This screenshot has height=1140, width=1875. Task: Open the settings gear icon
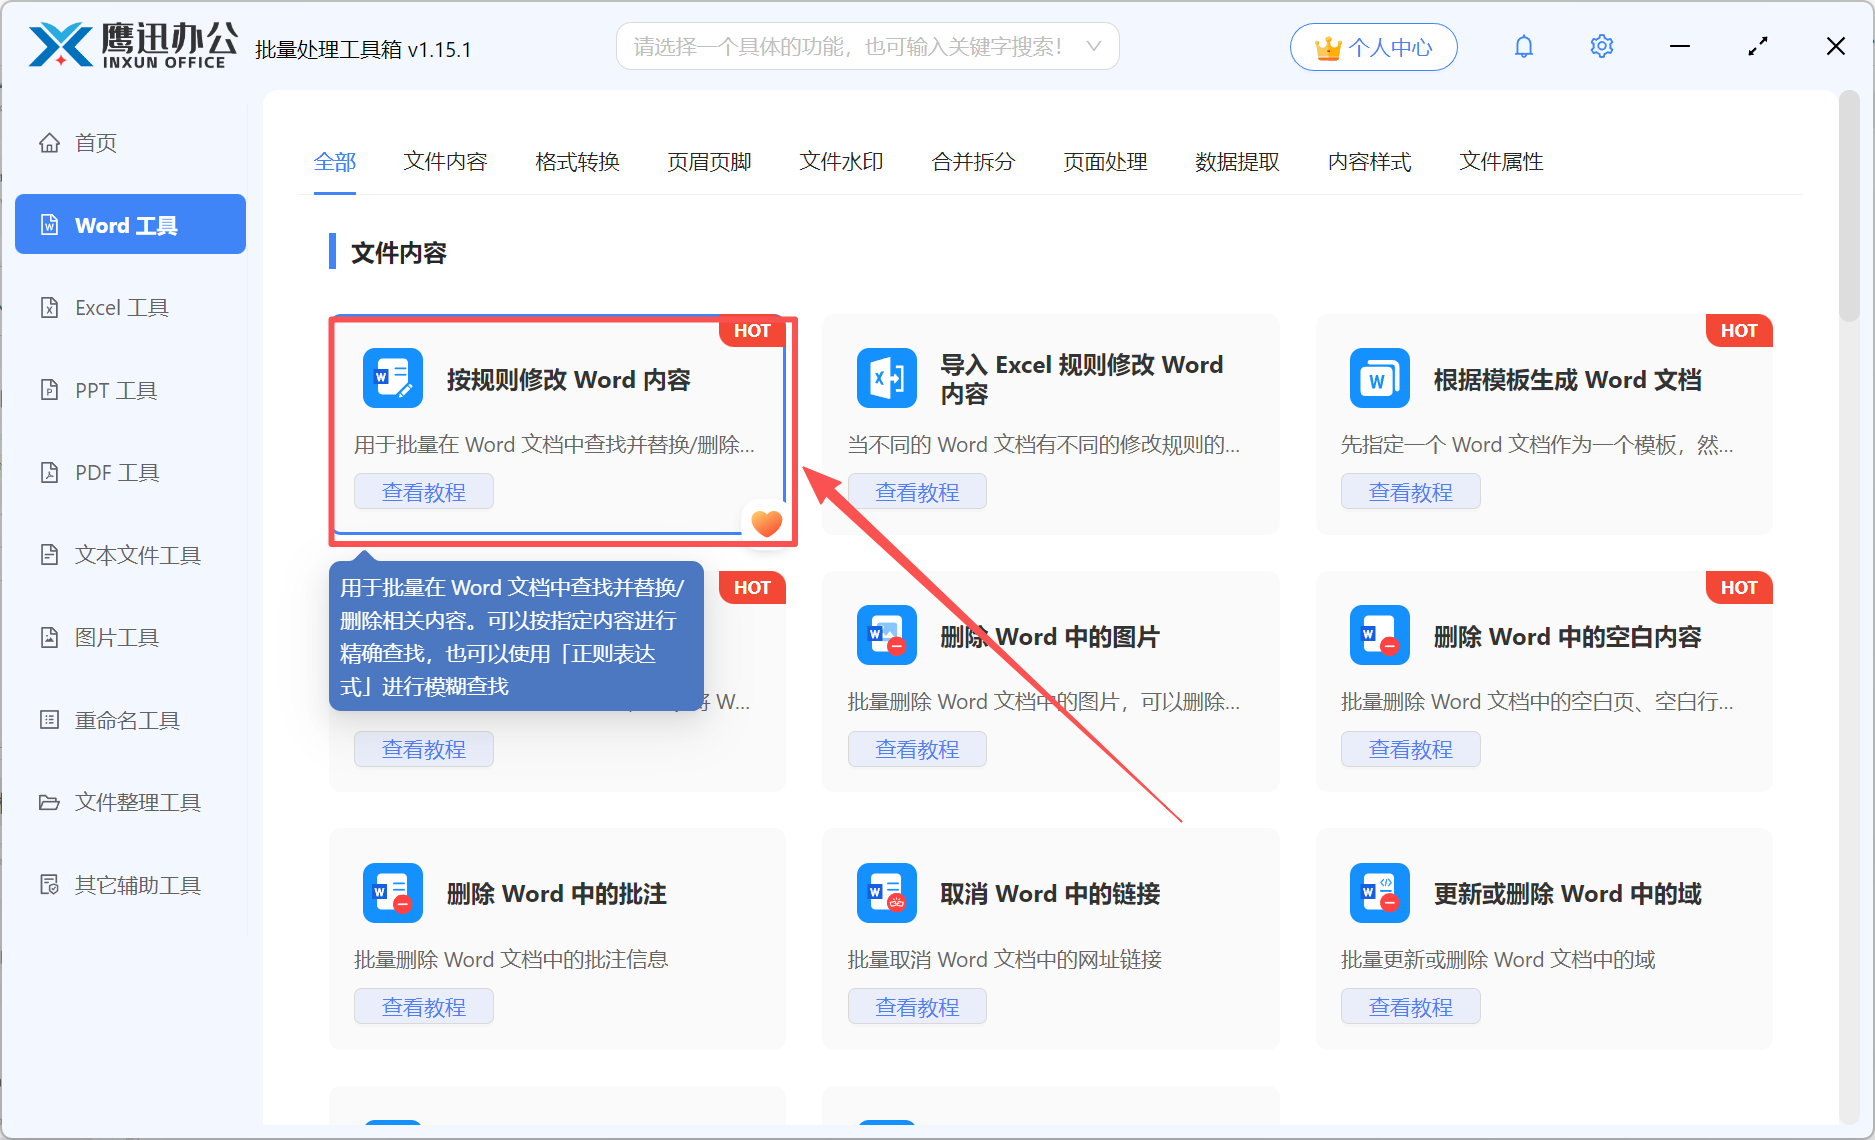pyautogui.click(x=1601, y=47)
